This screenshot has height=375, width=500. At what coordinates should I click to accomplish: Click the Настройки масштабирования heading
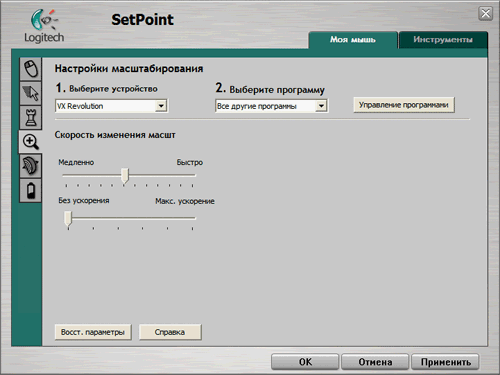[x=129, y=69]
